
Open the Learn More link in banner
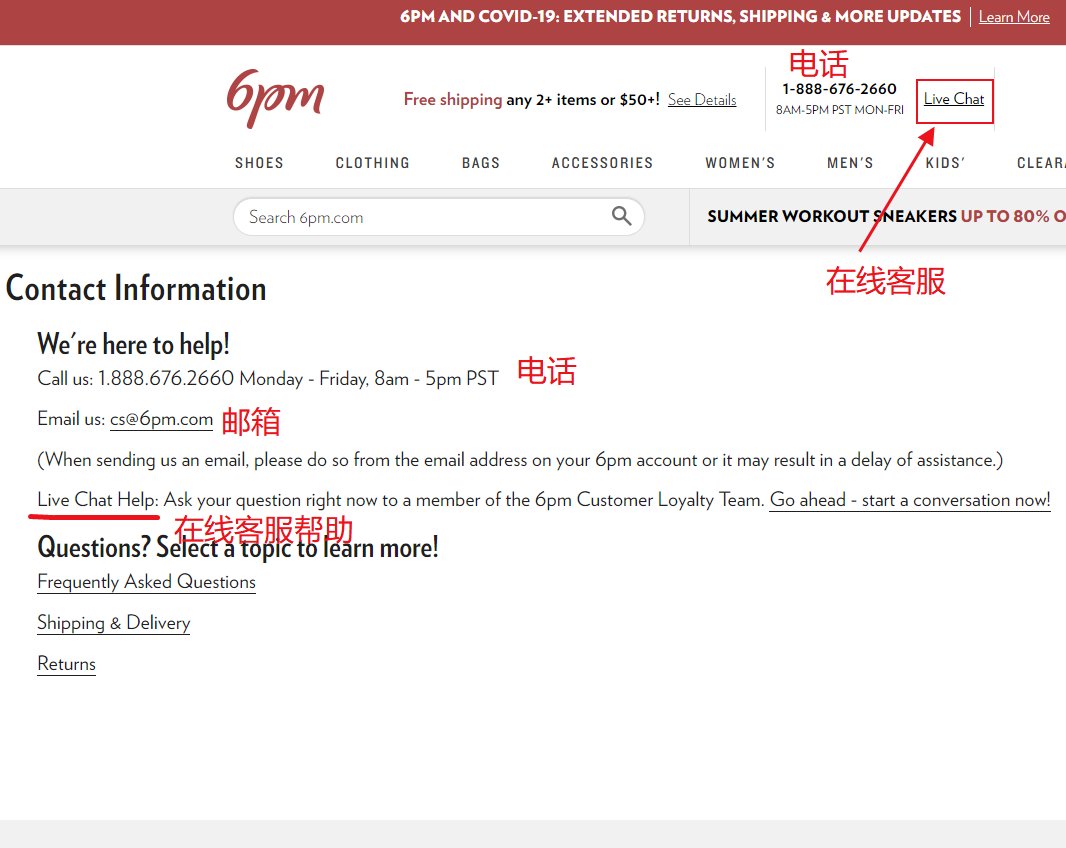pyautogui.click(x=1014, y=17)
